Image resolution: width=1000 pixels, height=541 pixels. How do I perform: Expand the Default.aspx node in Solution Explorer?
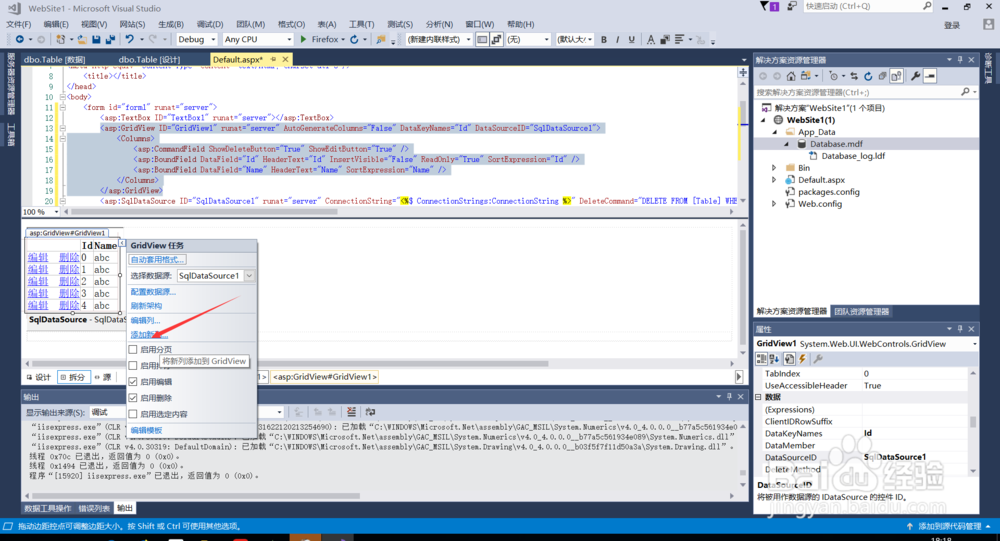pyautogui.click(x=775, y=180)
